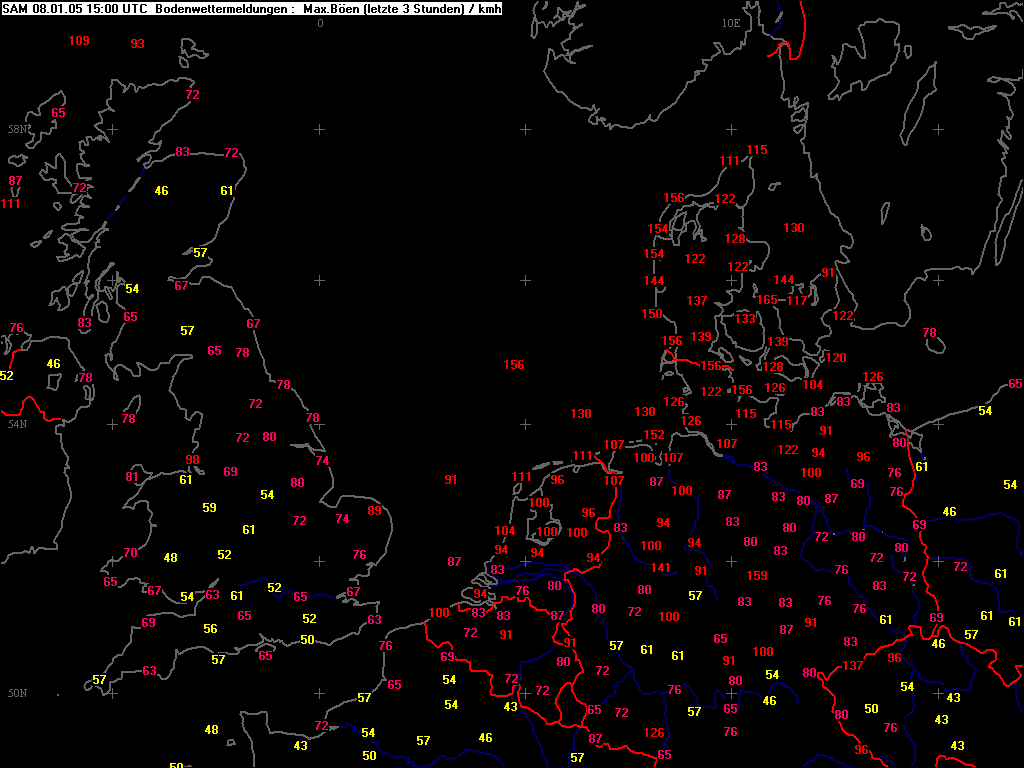Click the map title header text
Viewport: 1024px width, 768px height.
252,9
